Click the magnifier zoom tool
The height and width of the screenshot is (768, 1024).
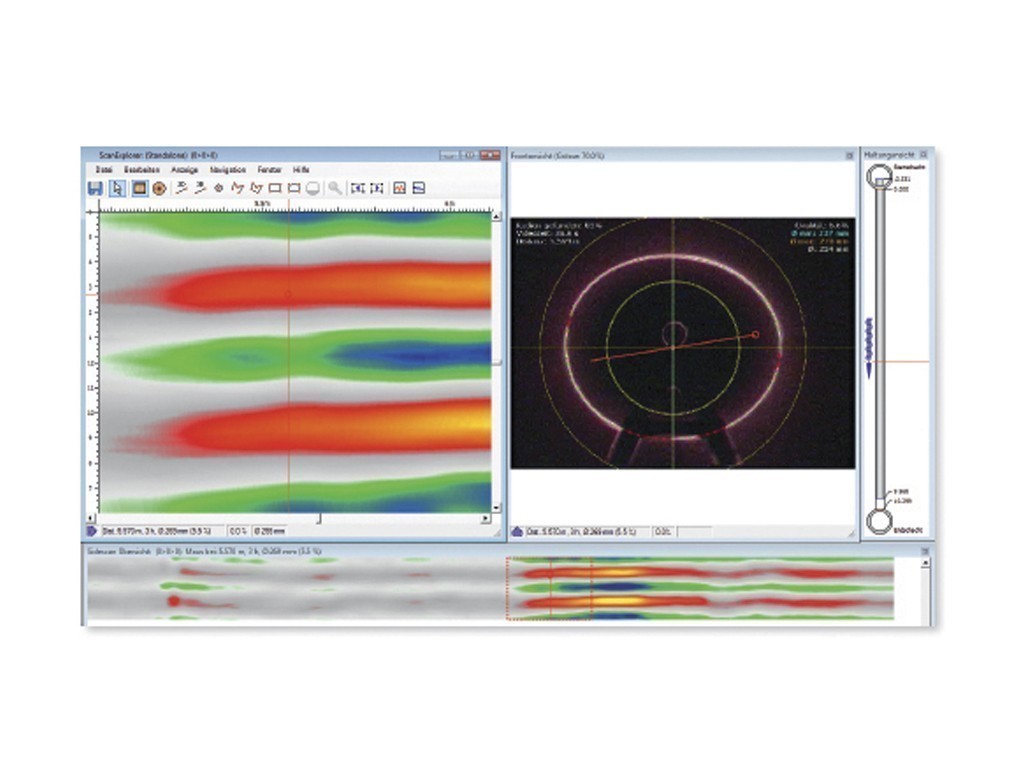[x=334, y=188]
